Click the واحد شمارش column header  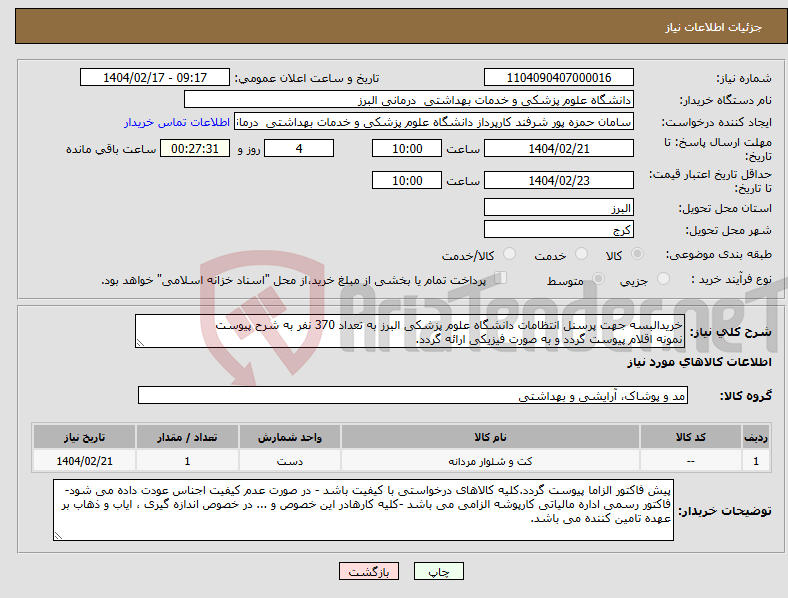[x=289, y=437]
